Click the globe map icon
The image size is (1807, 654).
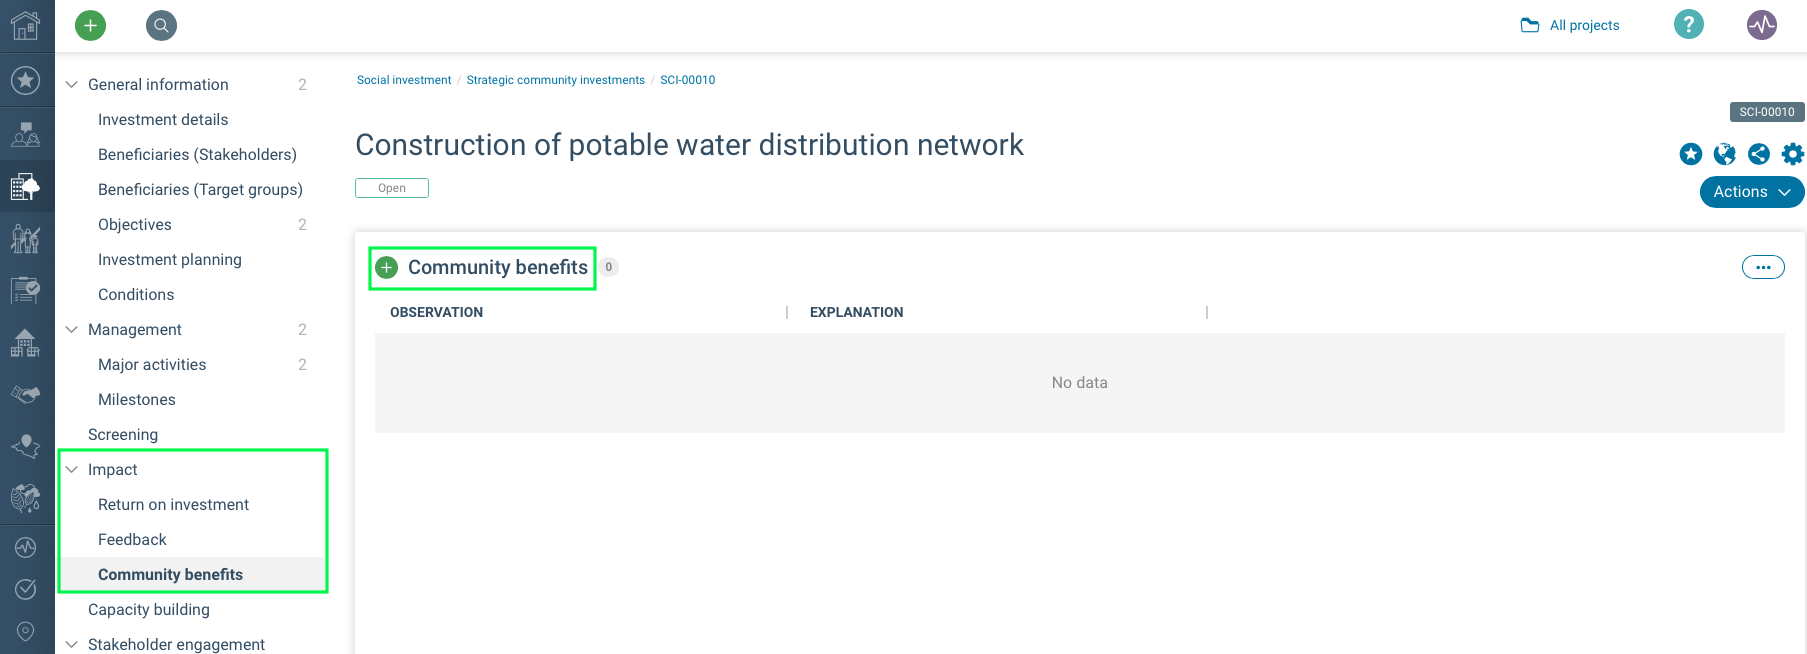point(1724,154)
